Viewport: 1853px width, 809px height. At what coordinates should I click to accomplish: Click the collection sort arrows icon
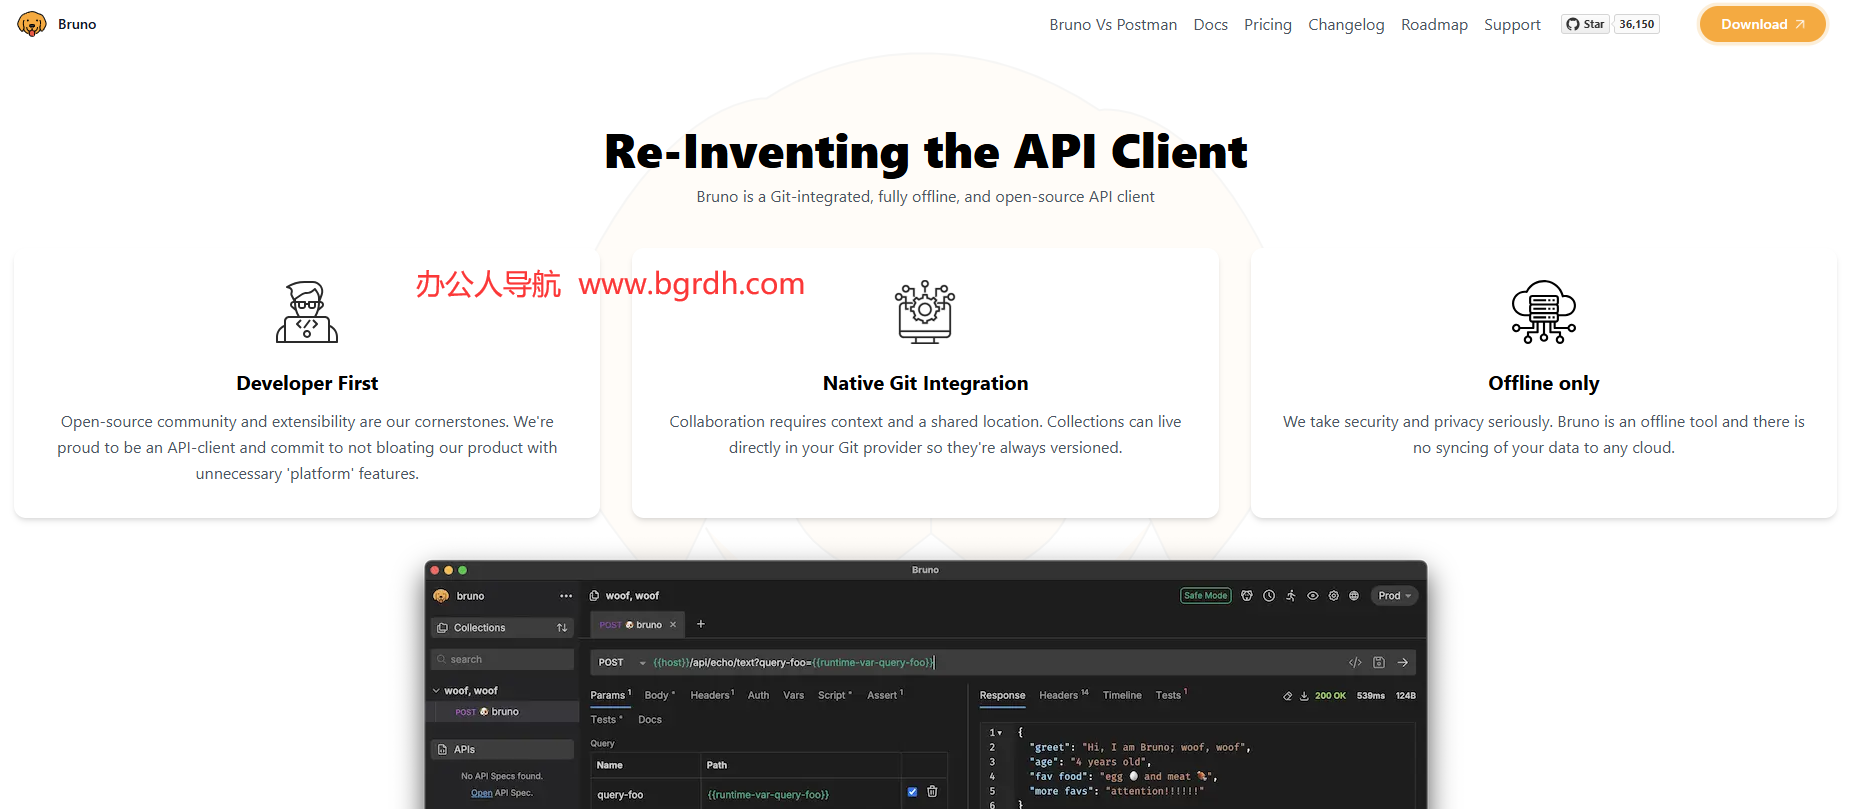pyautogui.click(x=562, y=628)
